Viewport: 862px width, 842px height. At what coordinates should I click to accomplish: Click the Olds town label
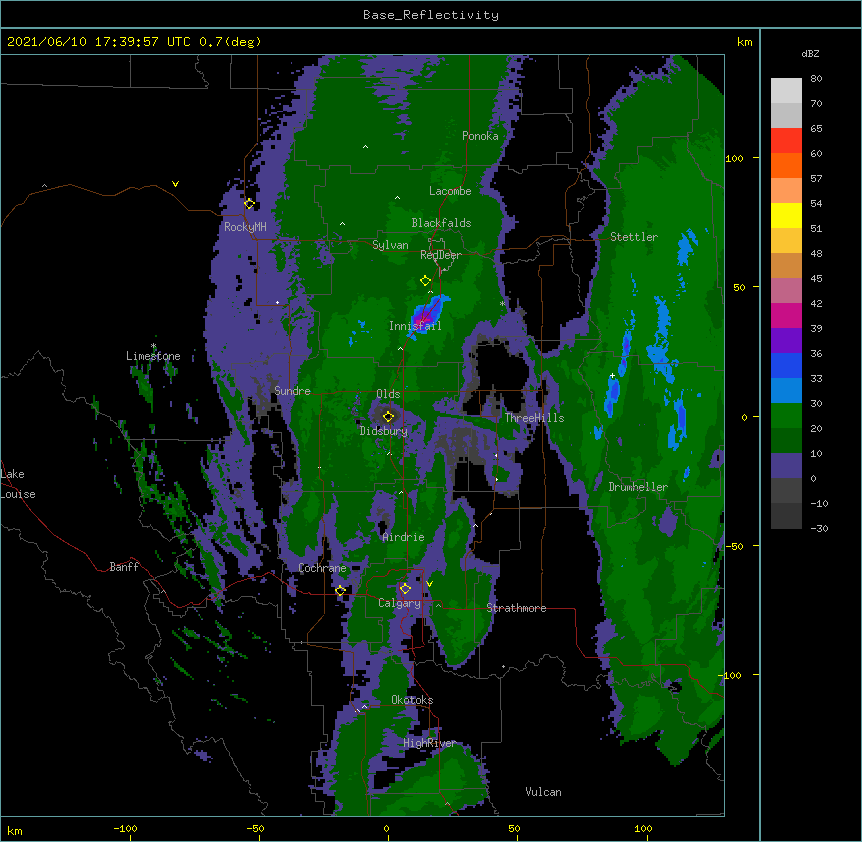click(x=388, y=394)
